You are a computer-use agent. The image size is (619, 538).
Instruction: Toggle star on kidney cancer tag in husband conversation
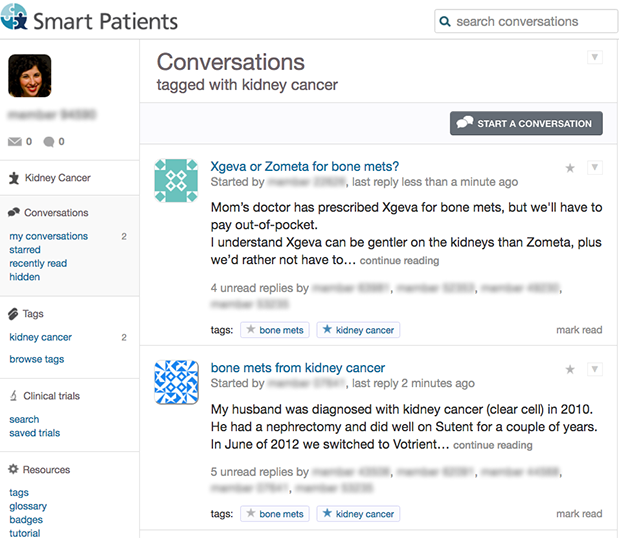click(x=327, y=513)
